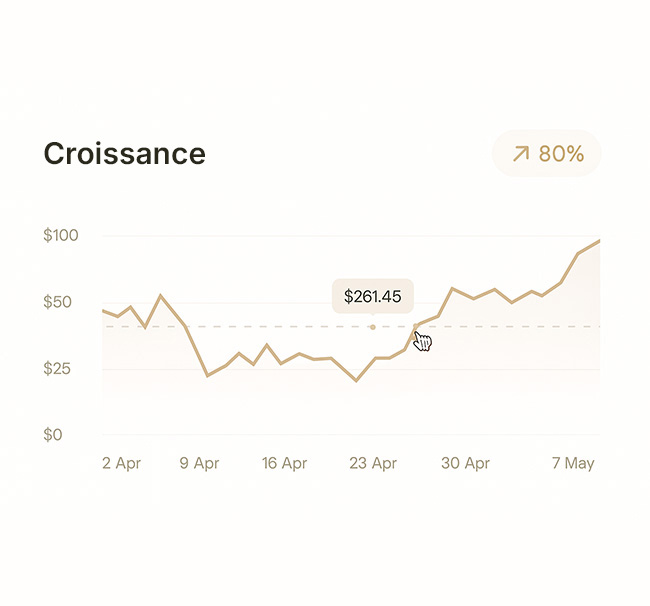Click the chart line's final peak at far right
This screenshot has width=650, height=606.
tap(598, 241)
